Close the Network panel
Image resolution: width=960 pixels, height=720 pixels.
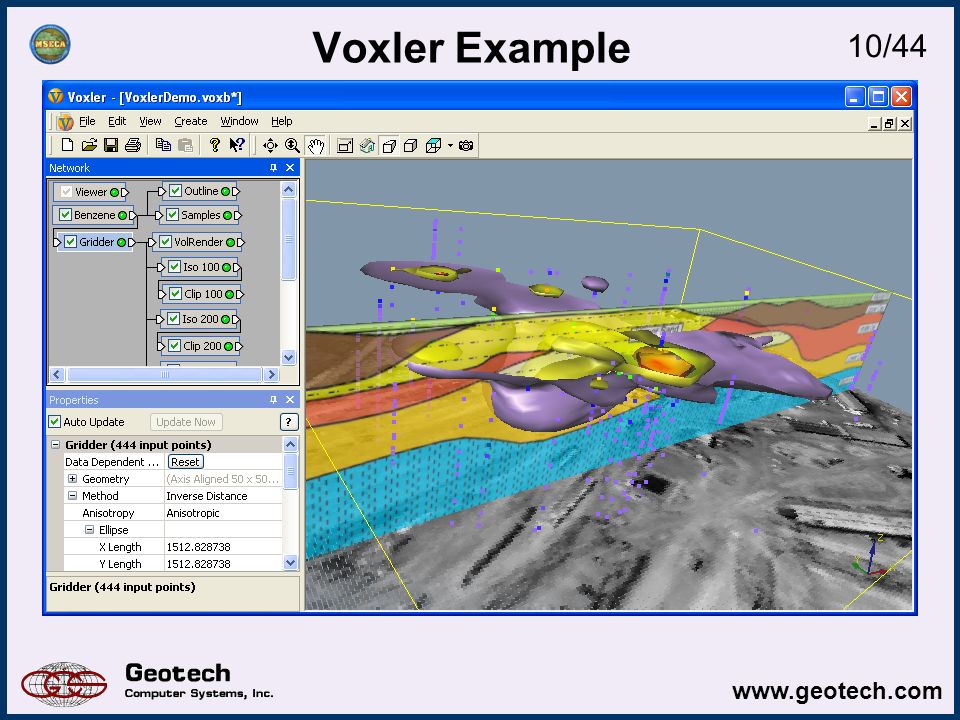pyautogui.click(x=290, y=168)
